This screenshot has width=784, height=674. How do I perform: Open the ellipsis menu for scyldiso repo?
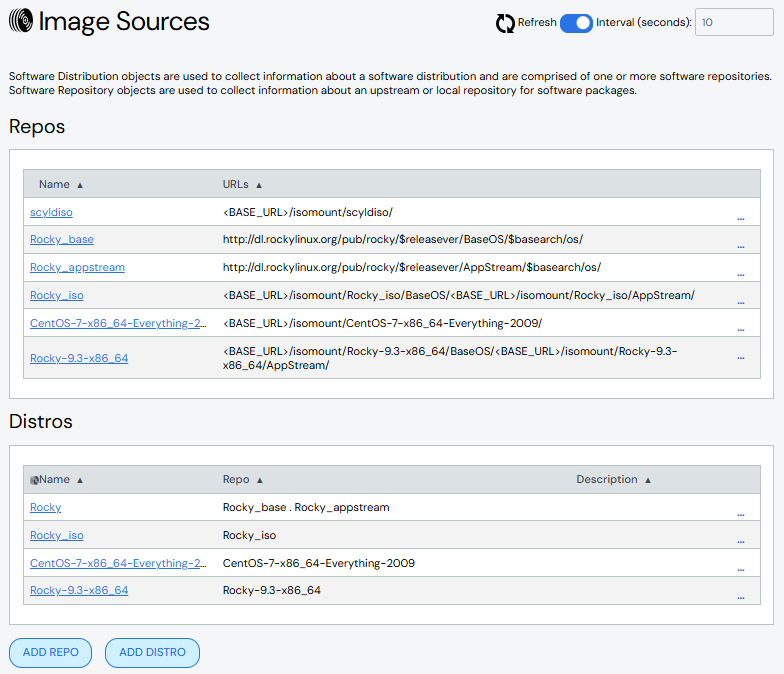click(x=740, y=218)
